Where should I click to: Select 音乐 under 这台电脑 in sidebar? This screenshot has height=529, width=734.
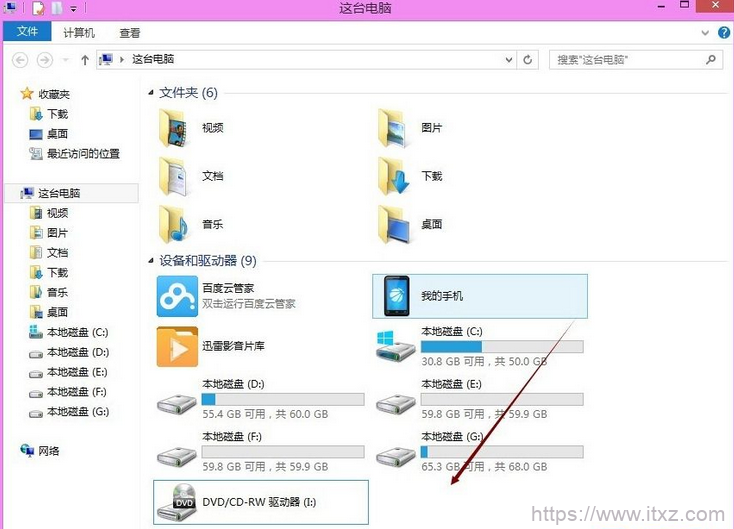point(49,292)
